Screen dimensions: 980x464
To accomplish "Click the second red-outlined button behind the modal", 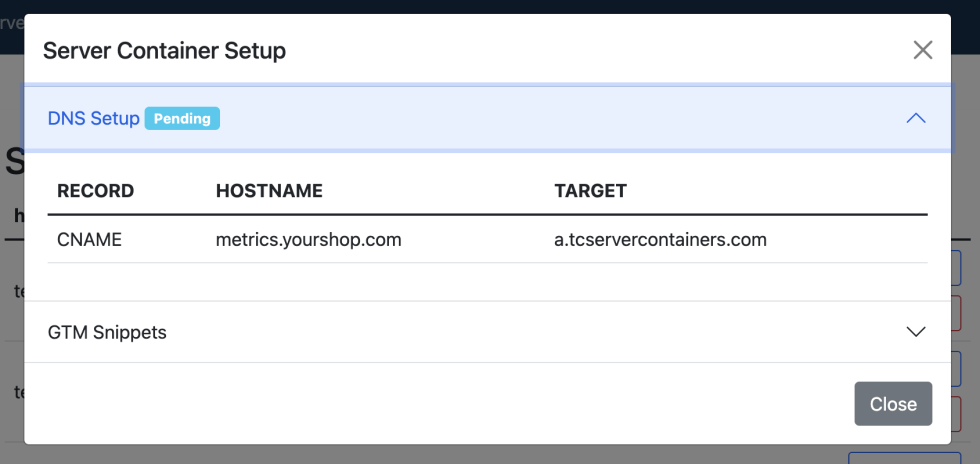I will coord(961,412).
